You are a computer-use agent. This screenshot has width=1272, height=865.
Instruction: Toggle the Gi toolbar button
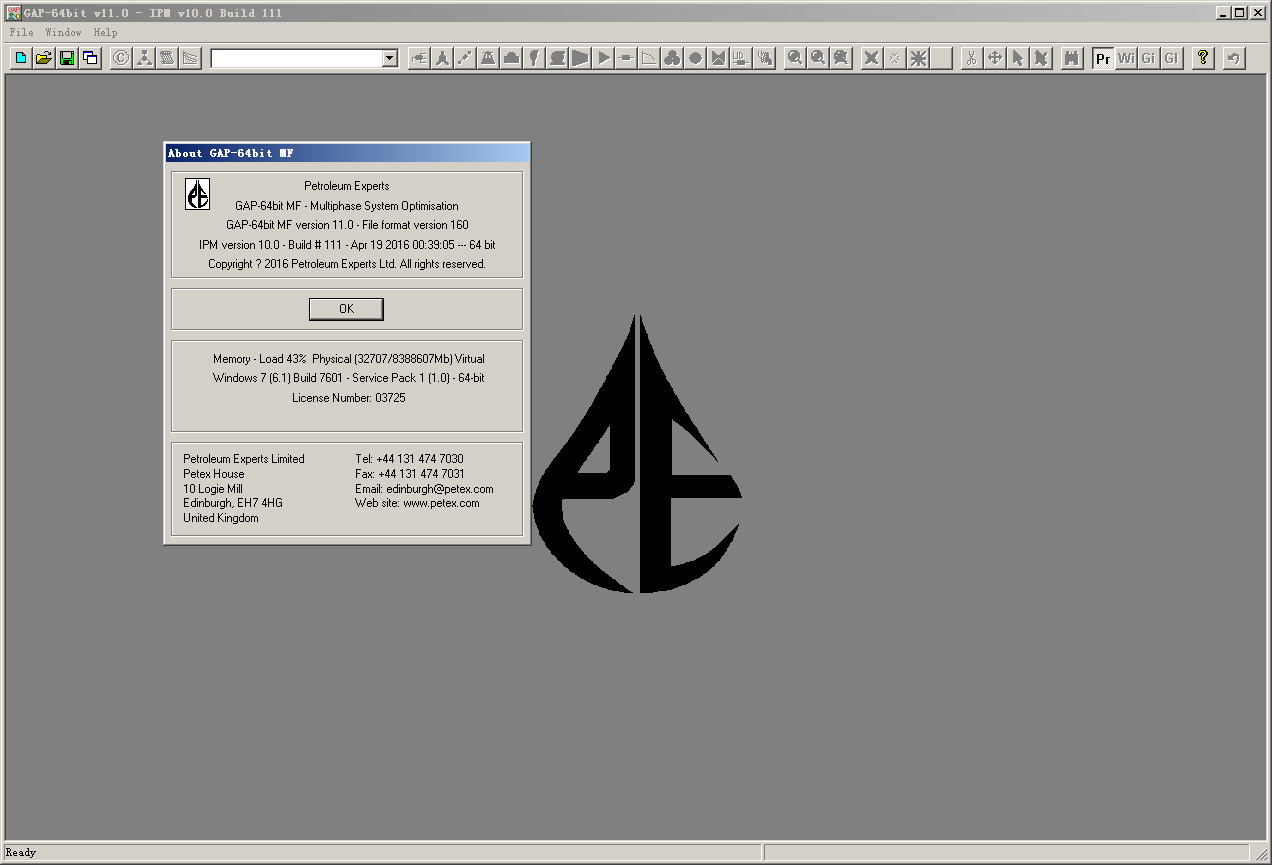click(1148, 58)
